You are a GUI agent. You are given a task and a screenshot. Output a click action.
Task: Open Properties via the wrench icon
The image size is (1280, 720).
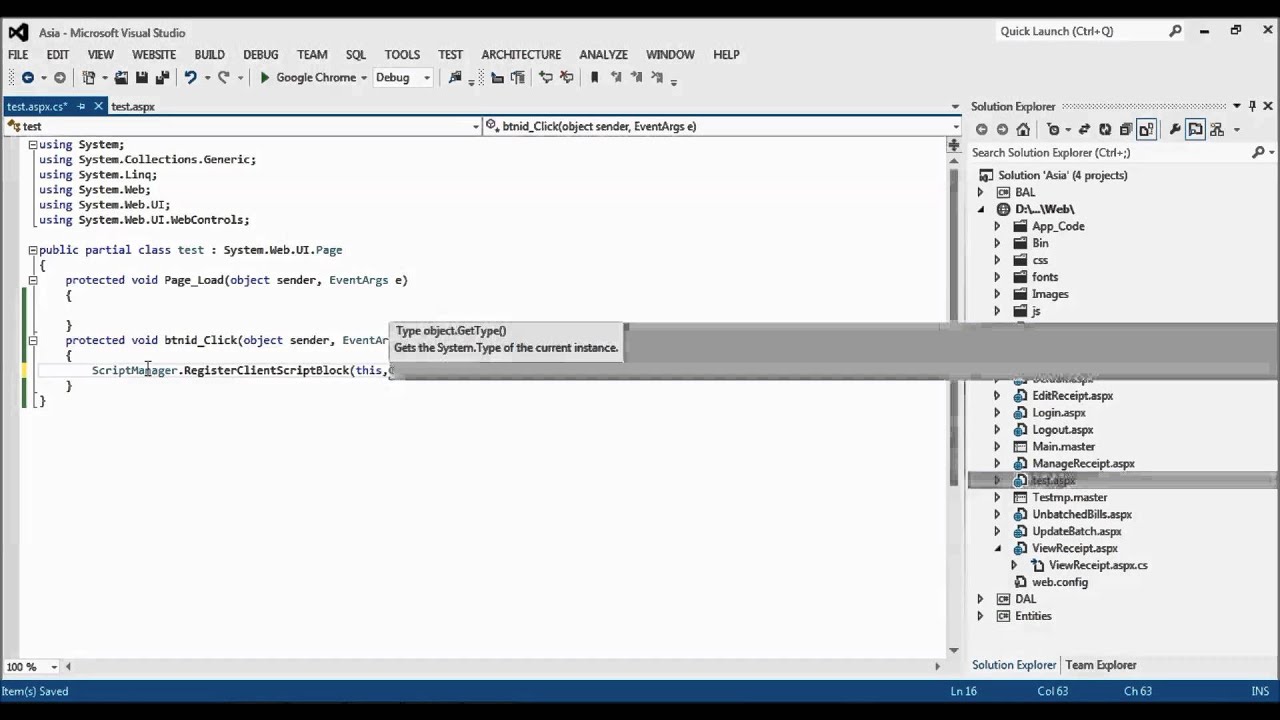[x=1175, y=129]
